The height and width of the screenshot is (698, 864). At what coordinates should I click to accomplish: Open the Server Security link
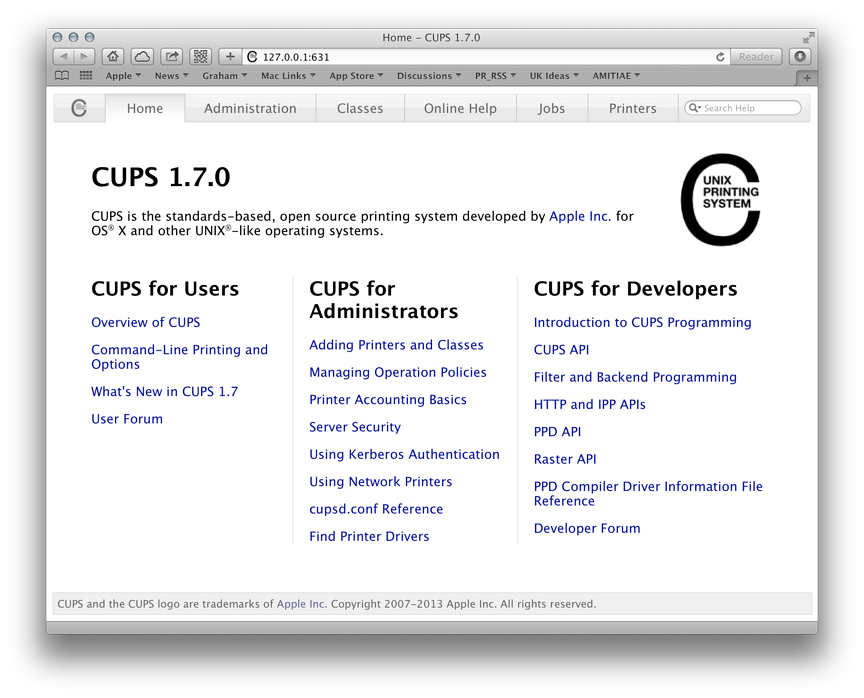(355, 427)
